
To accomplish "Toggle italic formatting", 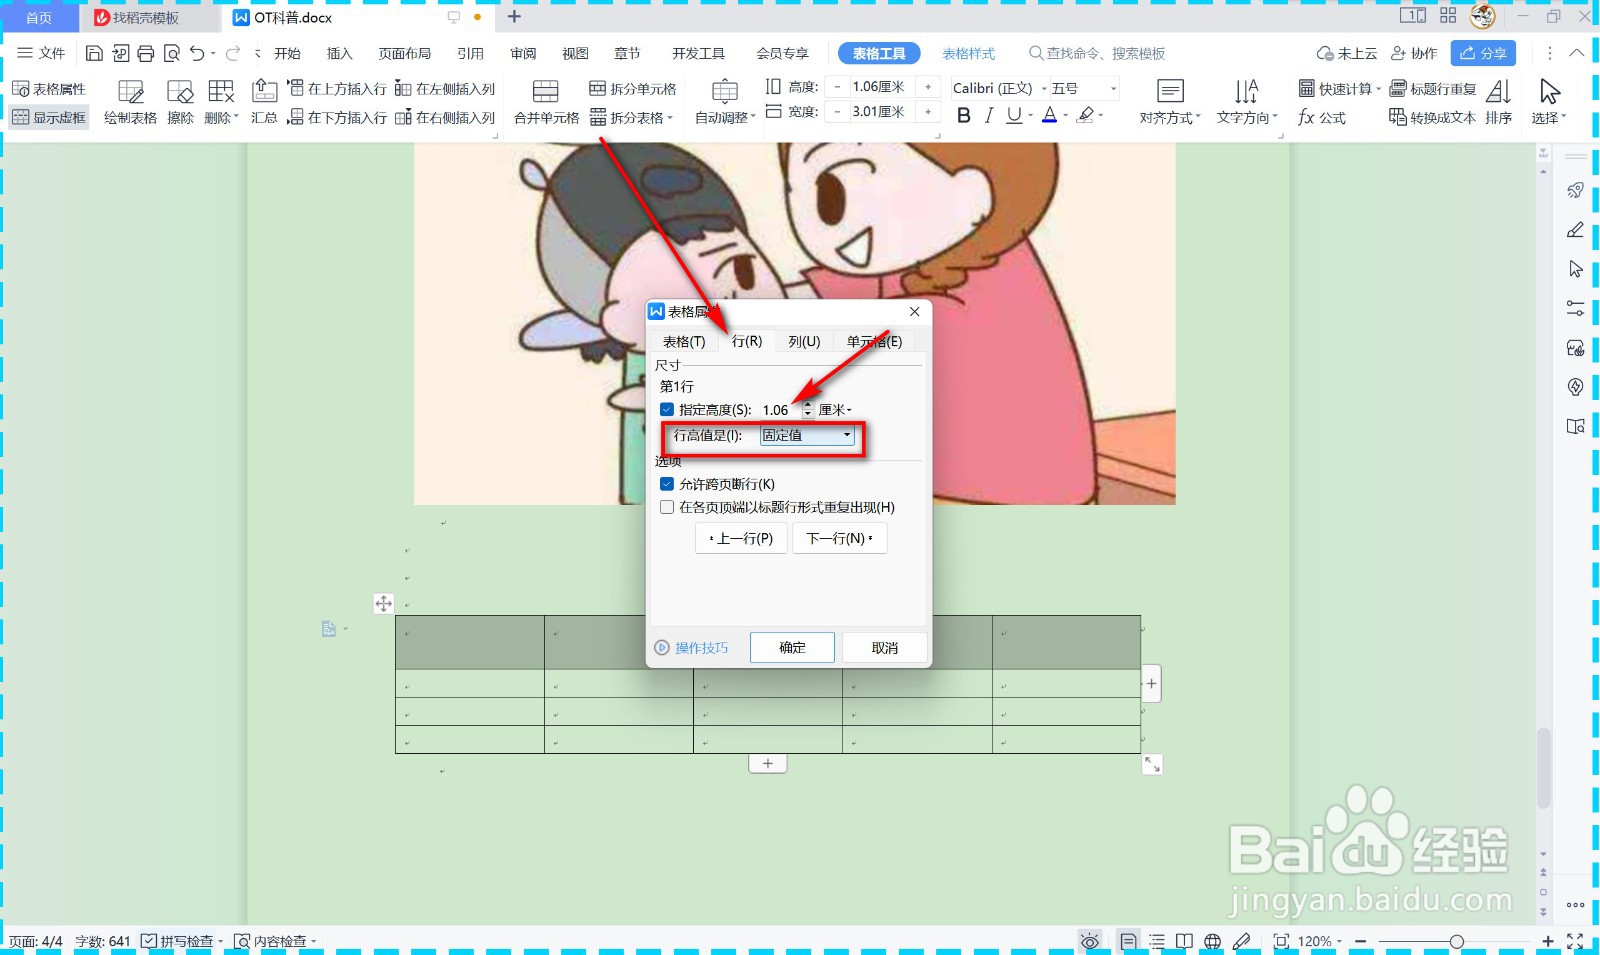I will [x=989, y=116].
